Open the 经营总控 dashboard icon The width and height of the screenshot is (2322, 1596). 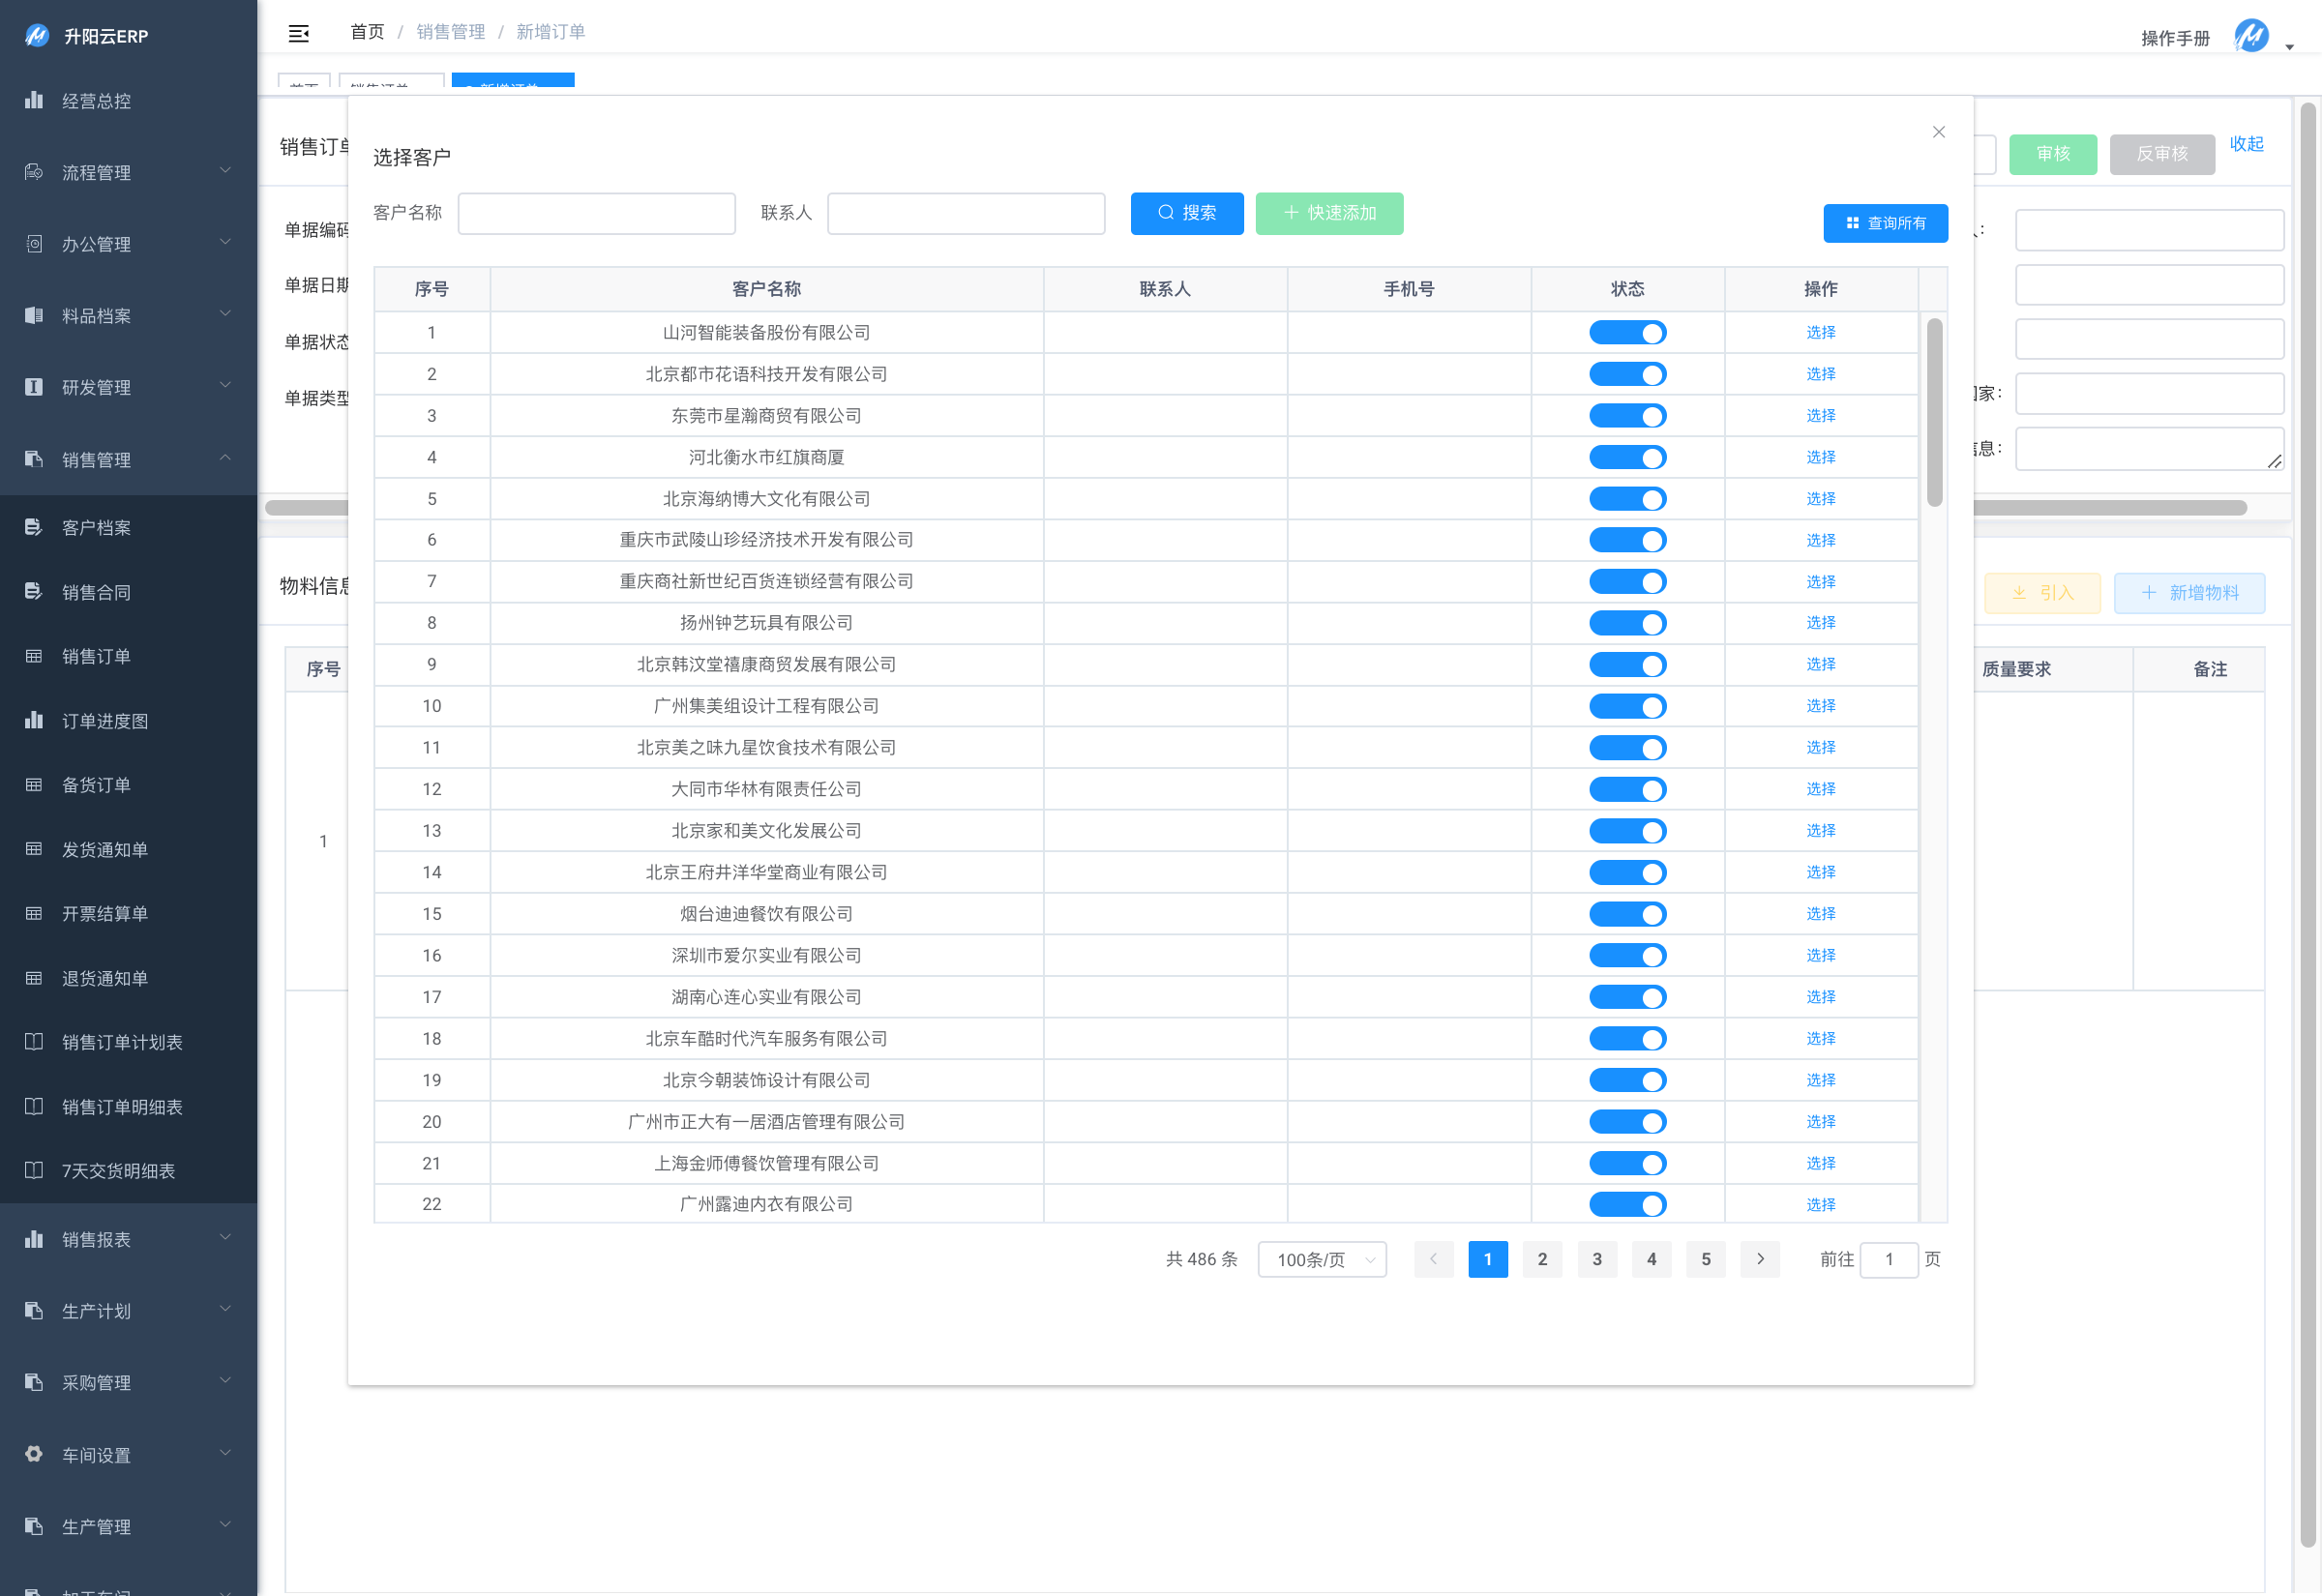point(34,100)
